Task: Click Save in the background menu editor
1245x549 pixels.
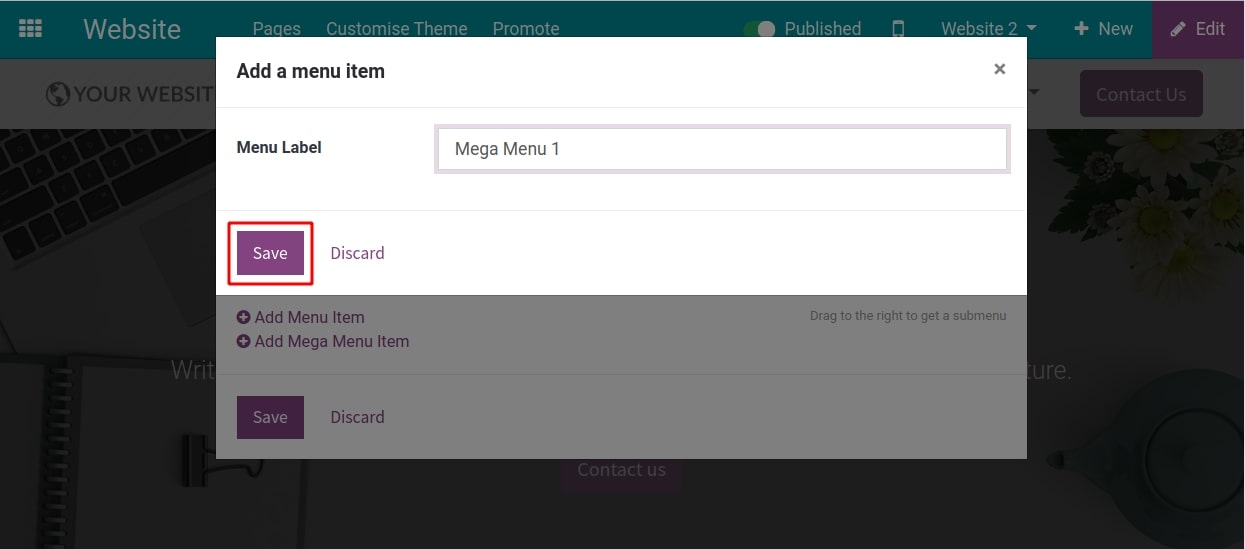Action: click(270, 417)
